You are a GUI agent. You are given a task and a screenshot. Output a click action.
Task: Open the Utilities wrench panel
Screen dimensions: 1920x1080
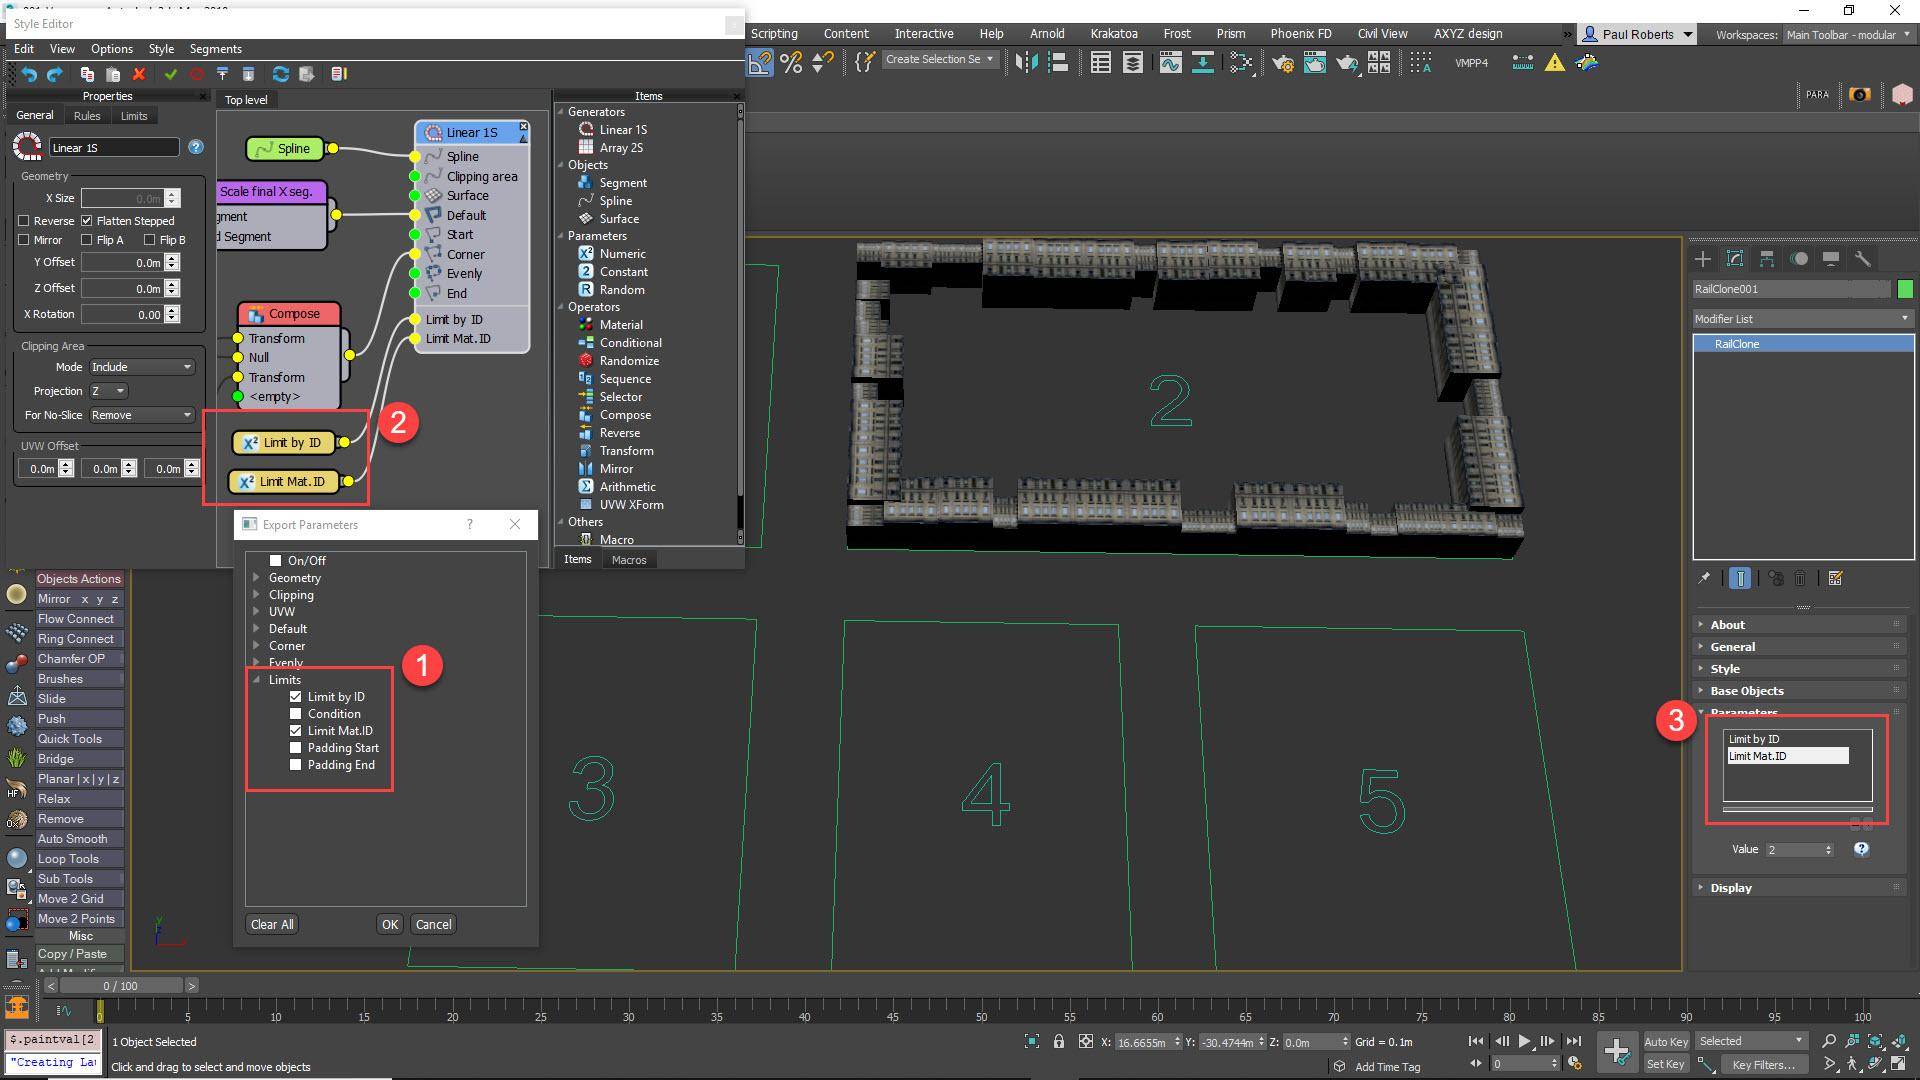pyautogui.click(x=1864, y=259)
